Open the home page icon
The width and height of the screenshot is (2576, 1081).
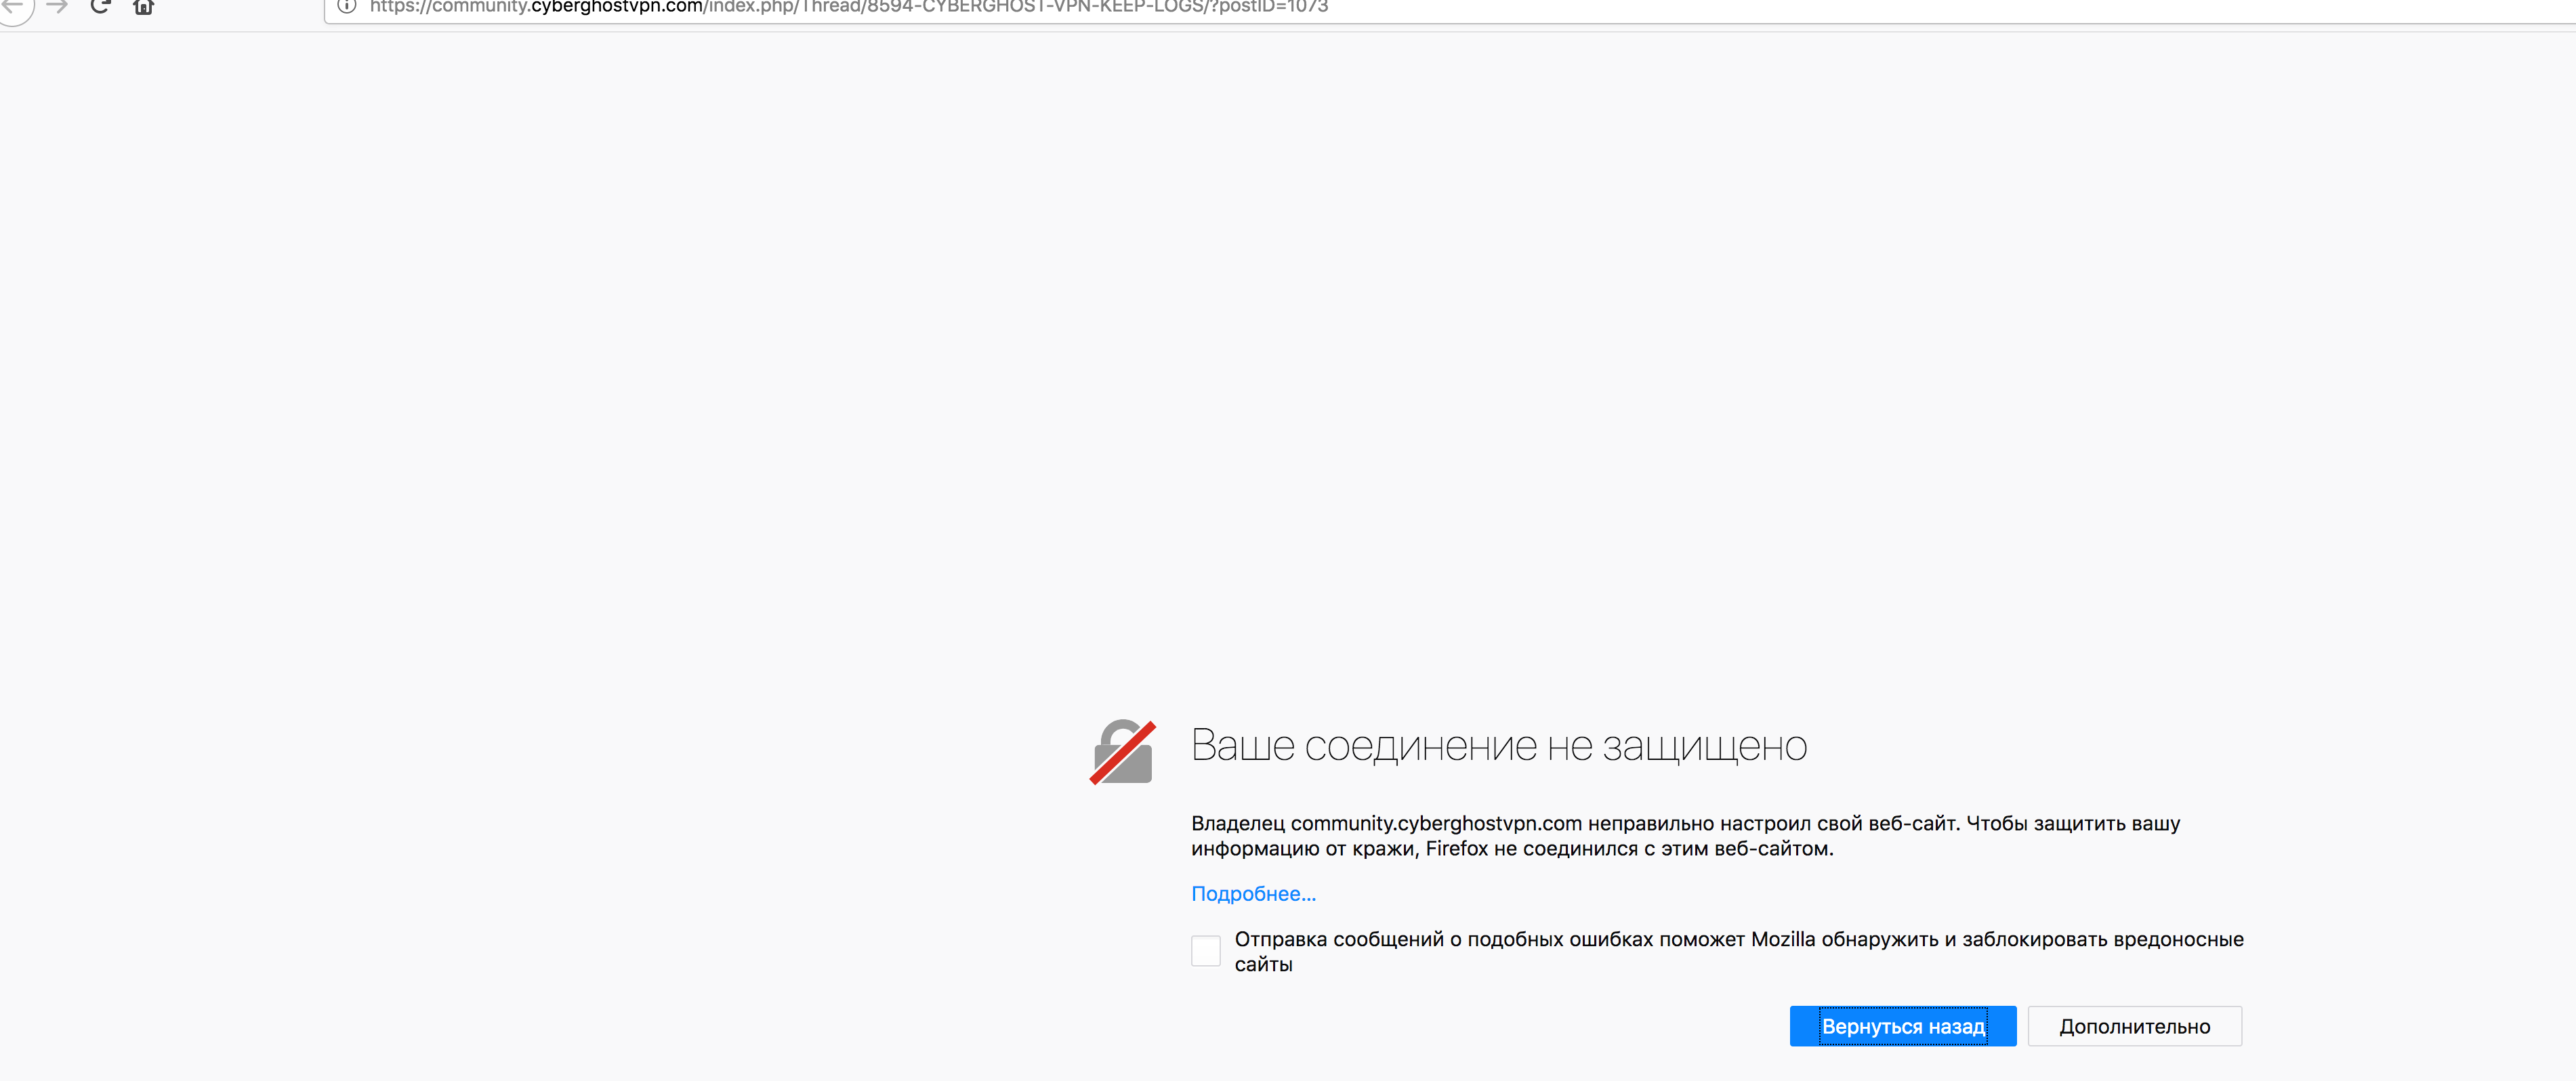click(x=144, y=7)
